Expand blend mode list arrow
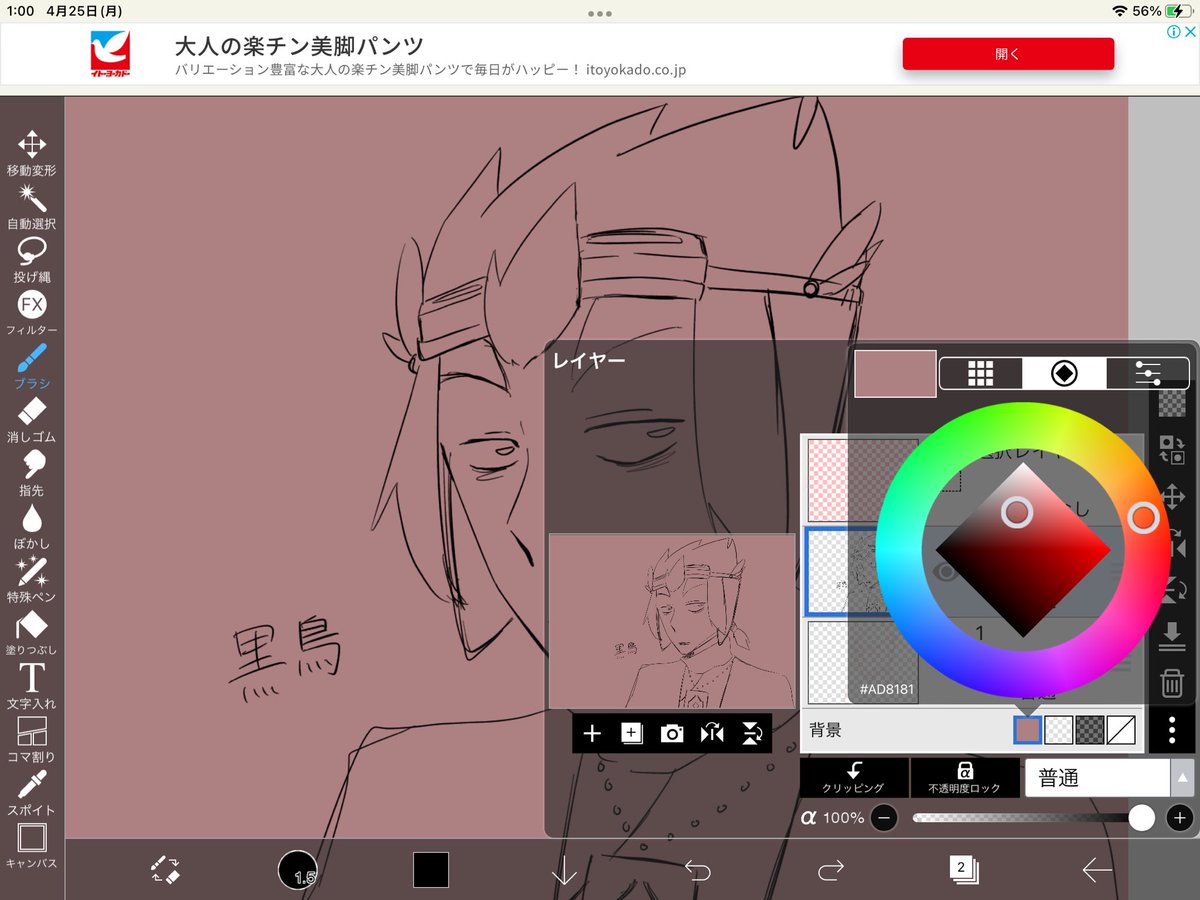Viewport: 1200px width, 900px height. (1182, 777)
